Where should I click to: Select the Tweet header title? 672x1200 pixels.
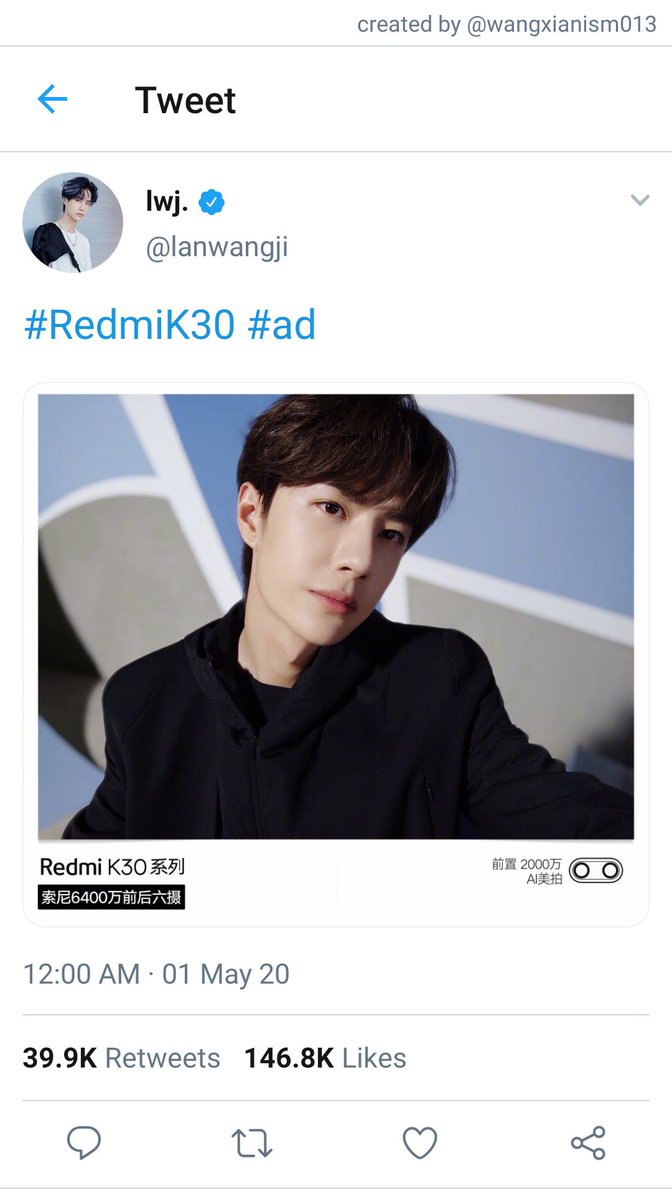click(x=186, y=100)
